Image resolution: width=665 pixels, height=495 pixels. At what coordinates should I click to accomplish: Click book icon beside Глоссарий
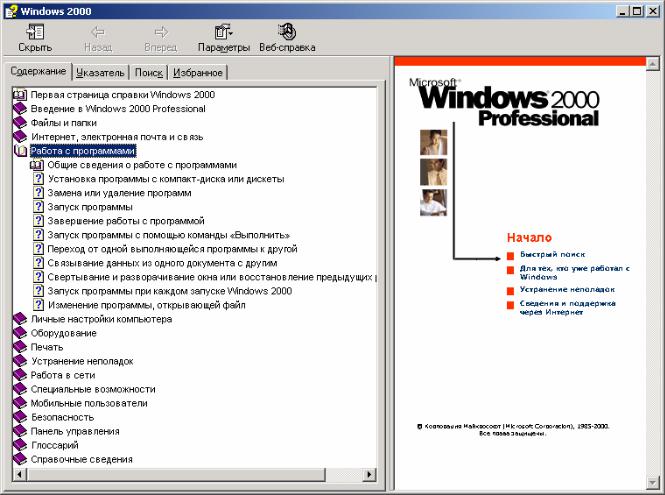tap(20, 445)
